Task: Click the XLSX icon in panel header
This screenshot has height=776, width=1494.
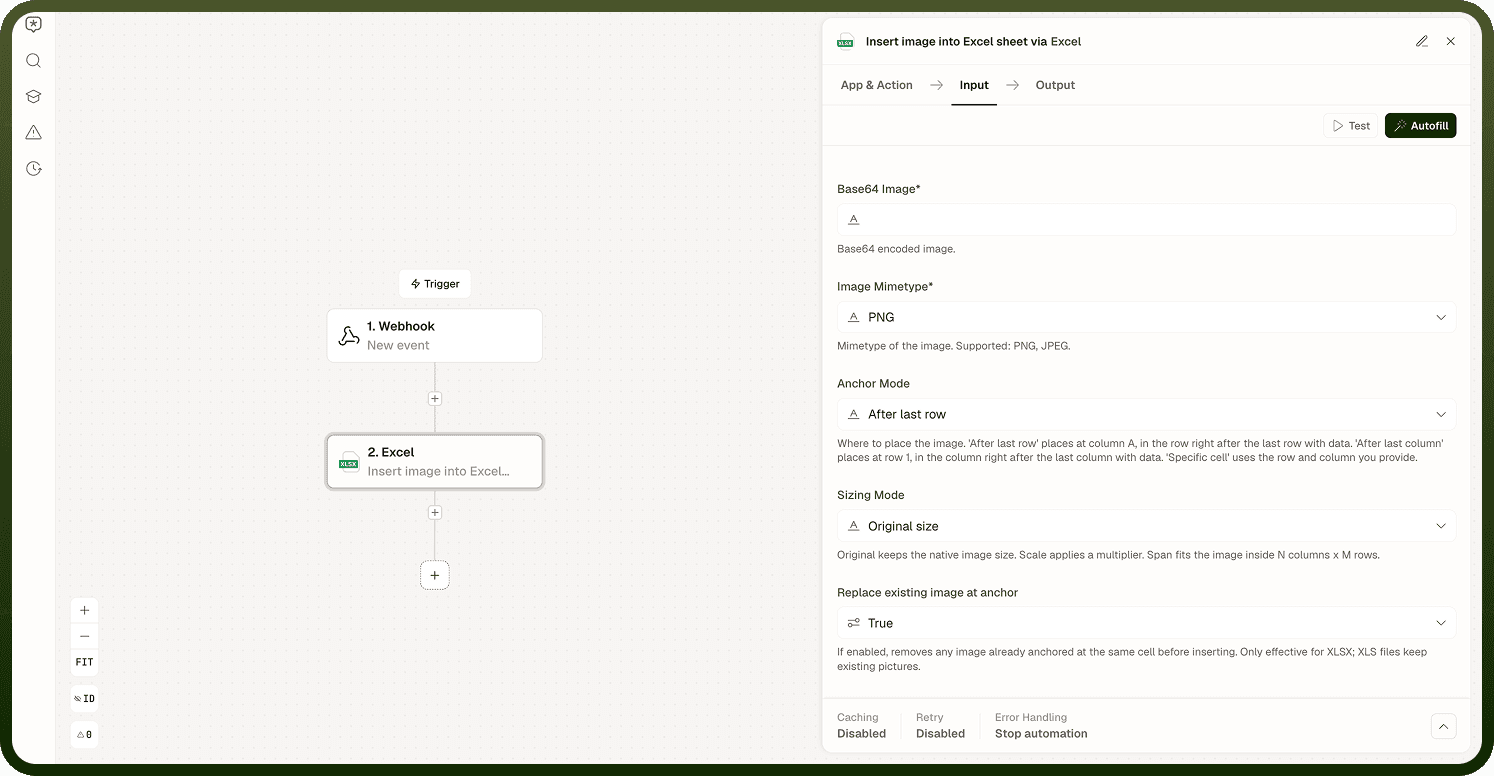Action: [845, 42]
